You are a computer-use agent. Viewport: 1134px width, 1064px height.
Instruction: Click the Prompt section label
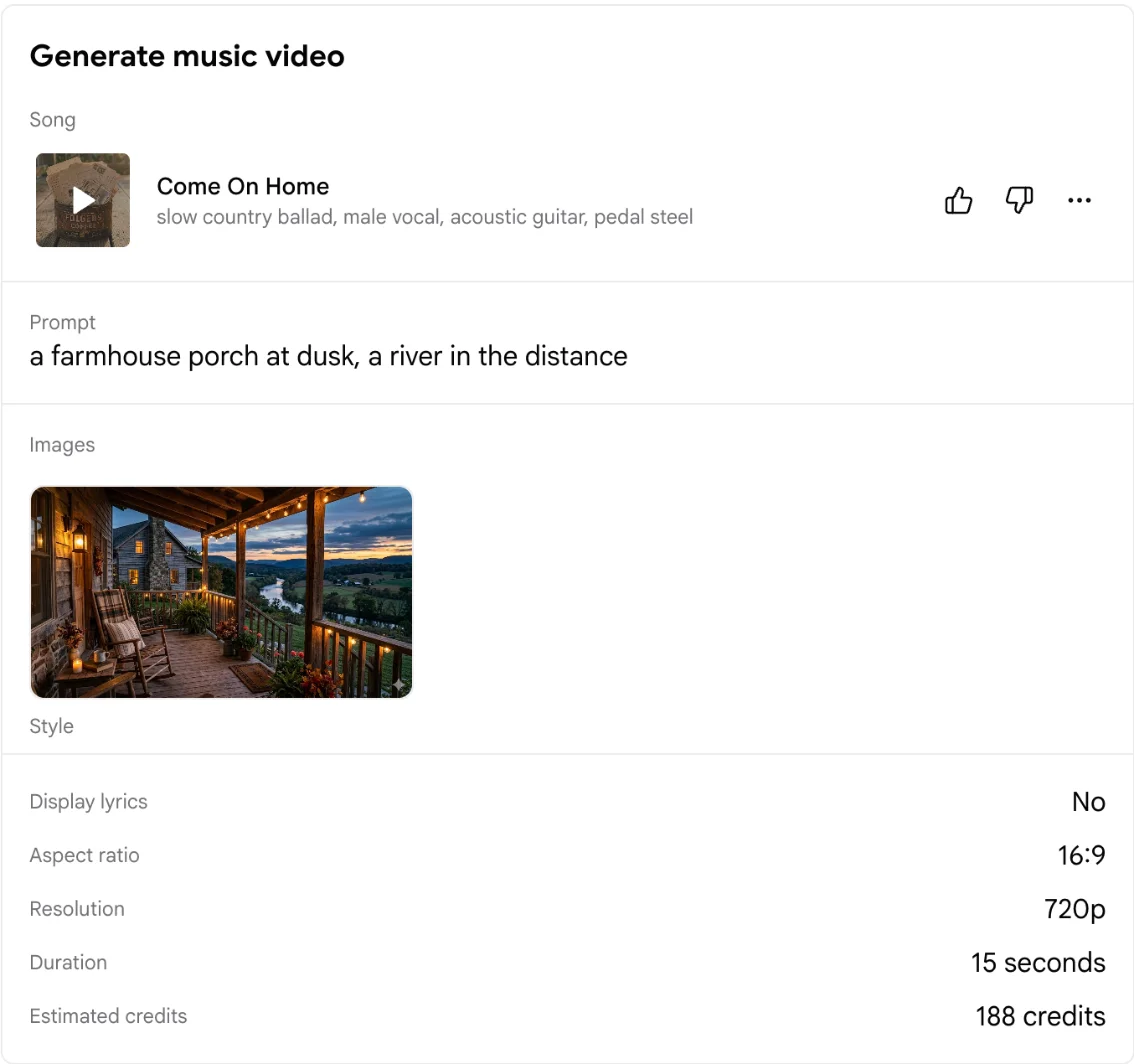click(x=62, y=323)
